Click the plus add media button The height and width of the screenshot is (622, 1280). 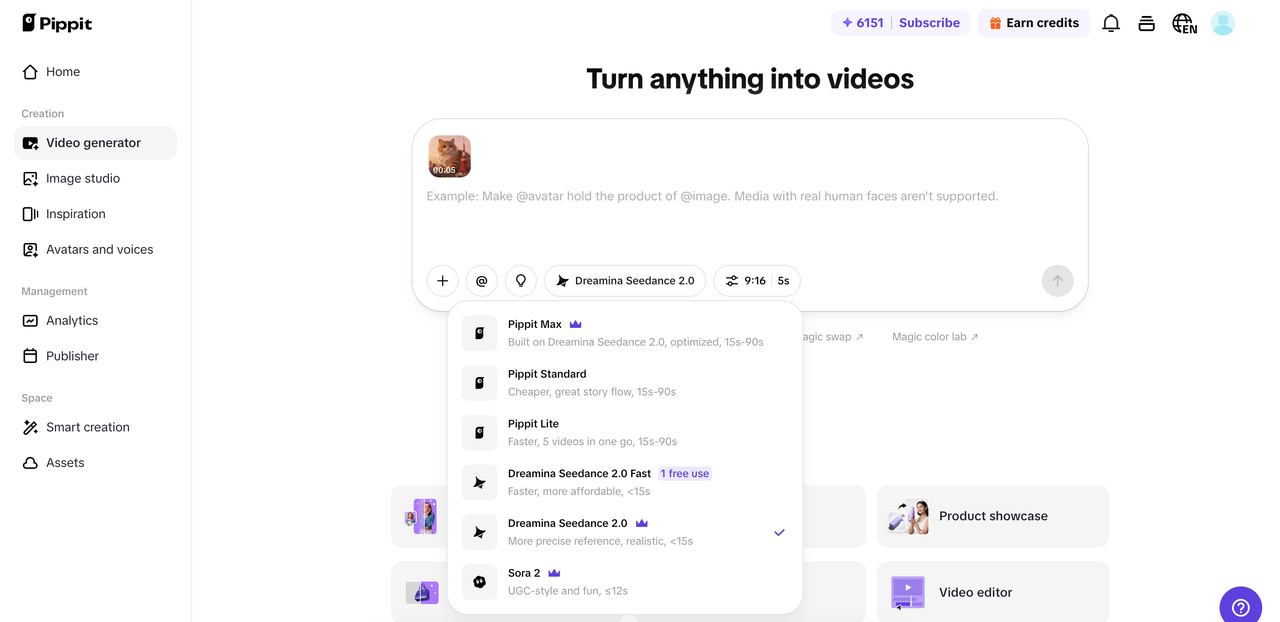pos(443,281)
